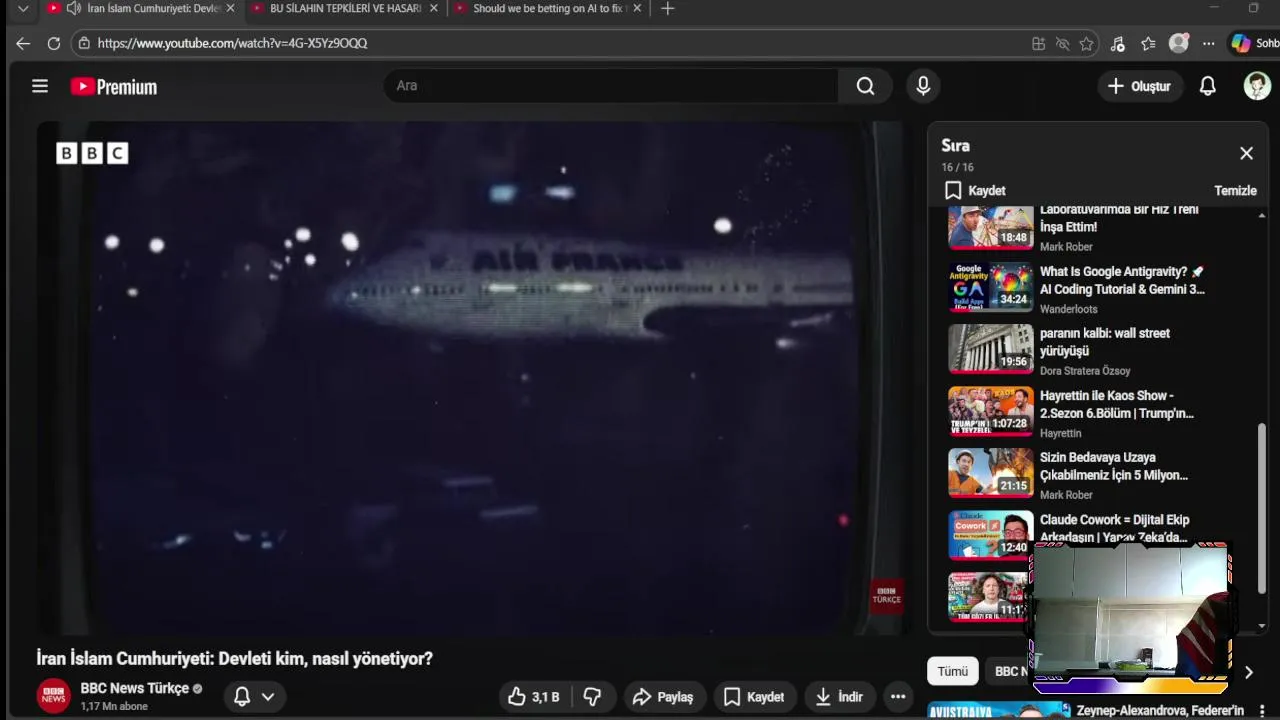Download the video with İndir
1280x720 pixels.
pyautogui.click(x=839, y=697)
